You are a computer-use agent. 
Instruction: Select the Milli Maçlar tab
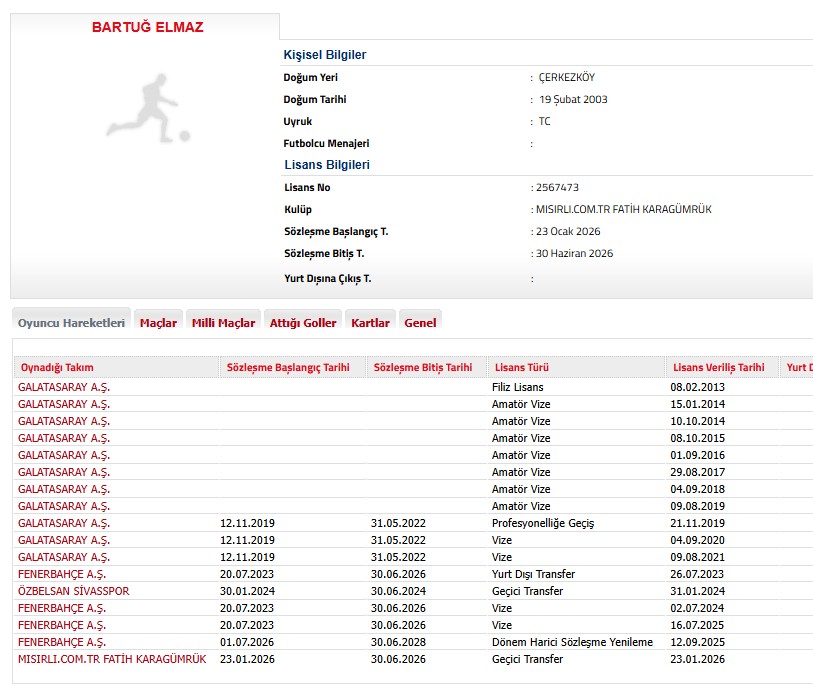[223, 323]
